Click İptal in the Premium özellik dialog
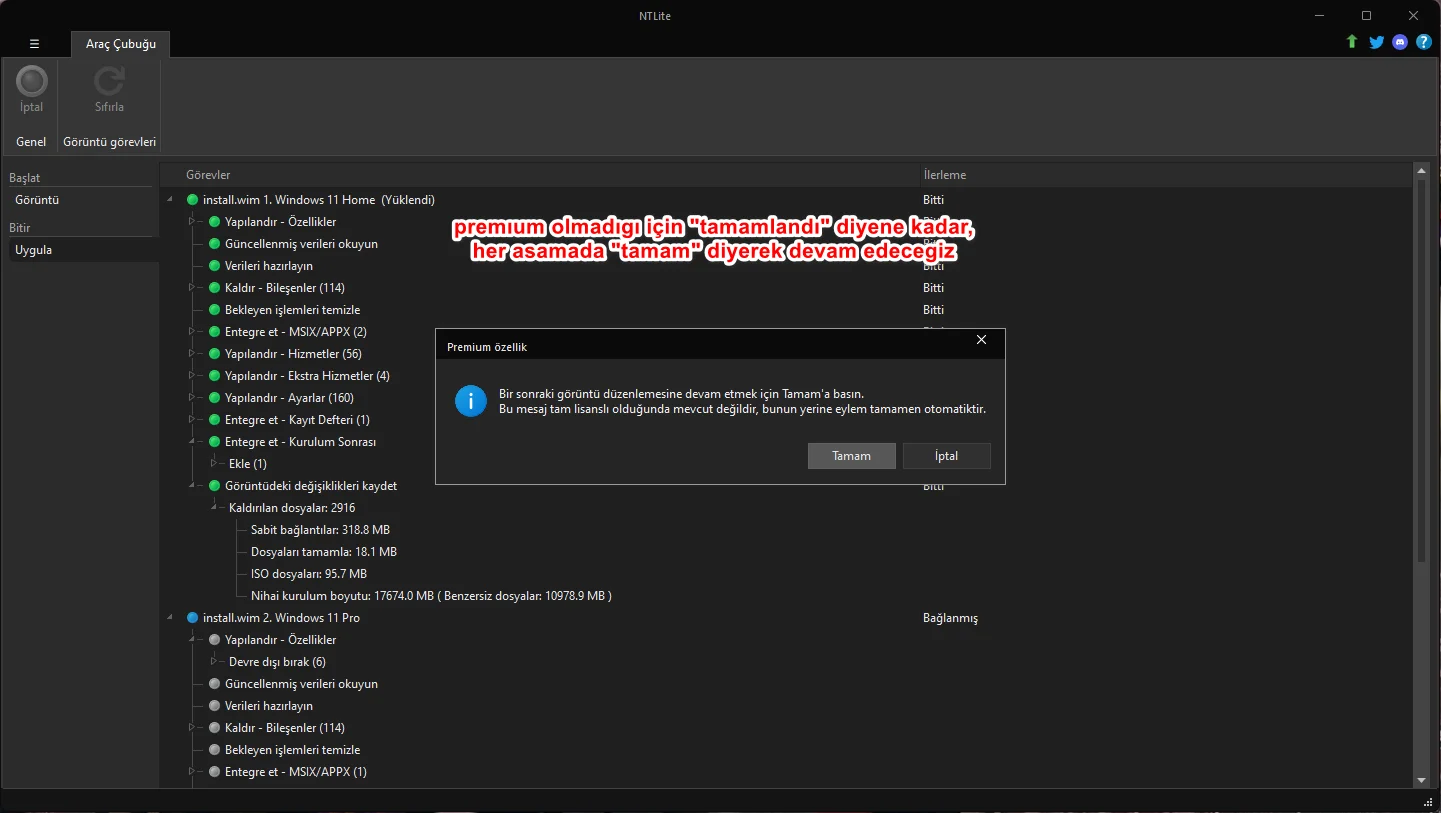The width and height of the screenshot is (1441, 813). (946, 456)
